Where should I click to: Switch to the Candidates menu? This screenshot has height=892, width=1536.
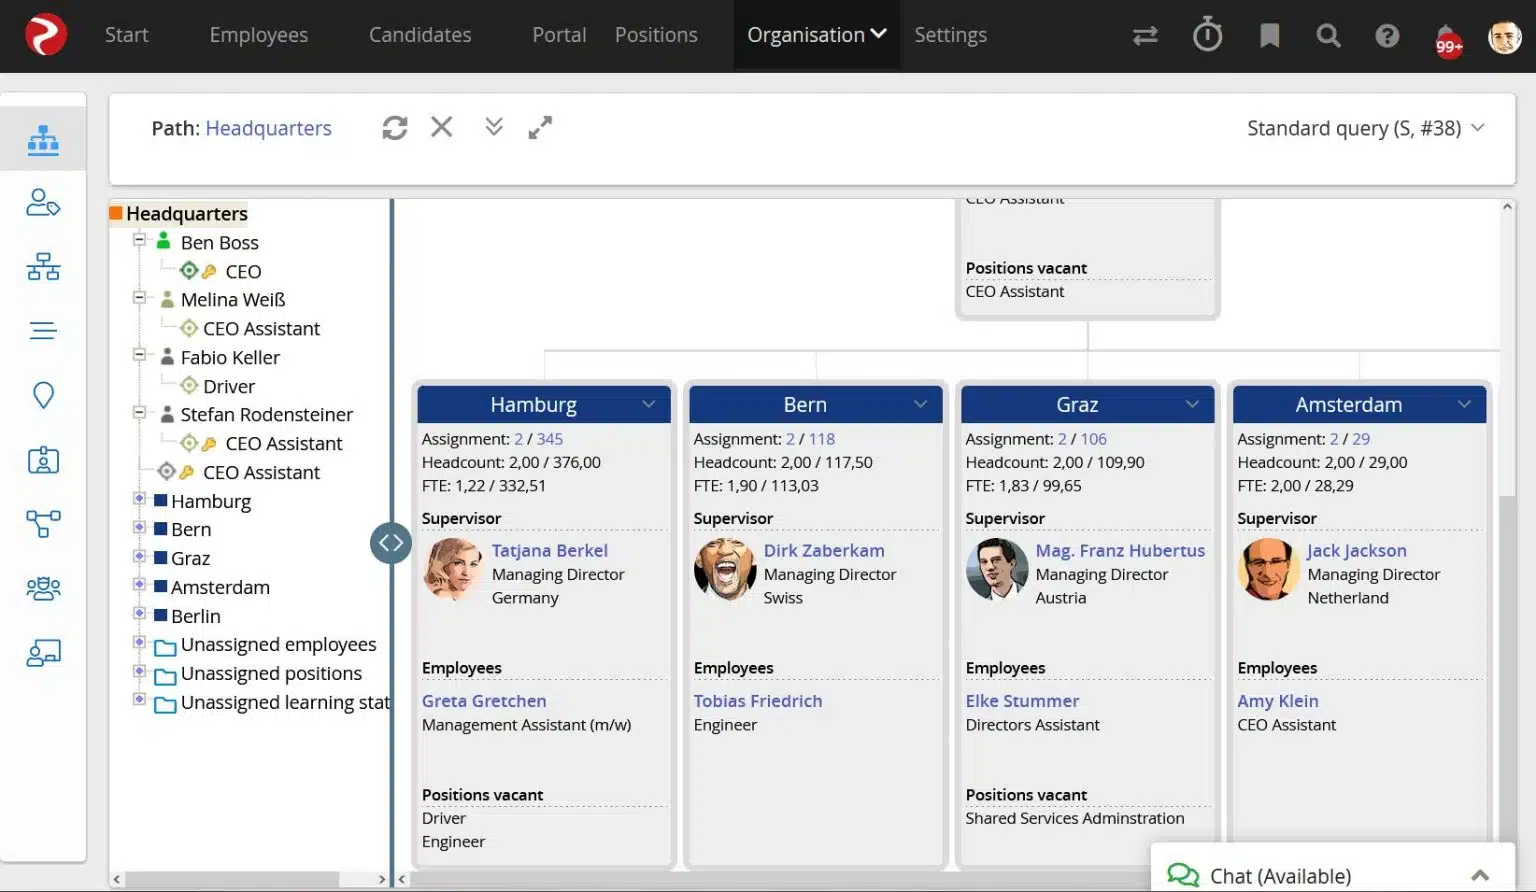419,35
